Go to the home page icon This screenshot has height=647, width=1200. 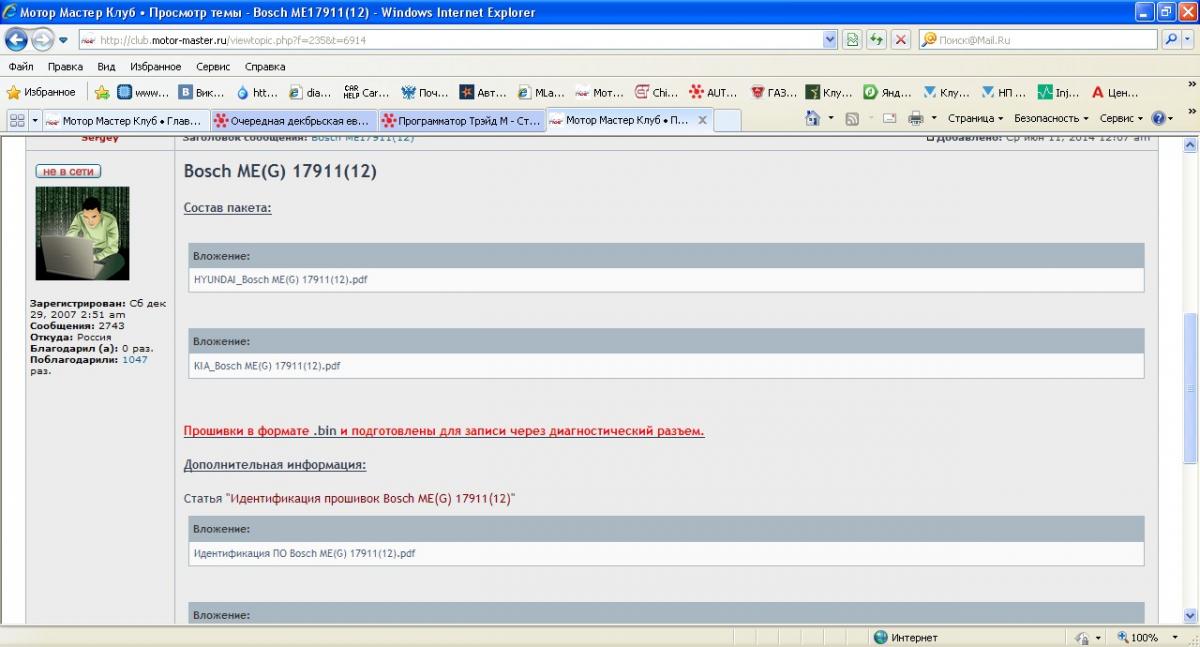point(813,118)
